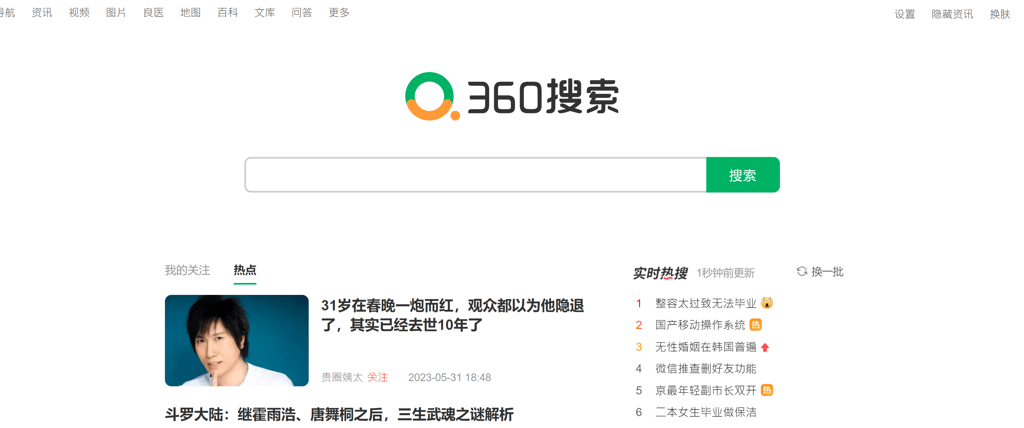Click the timestamp 2023-05-31 18:48
Viewport: 1024px width, 428px height.
[449, 377]
